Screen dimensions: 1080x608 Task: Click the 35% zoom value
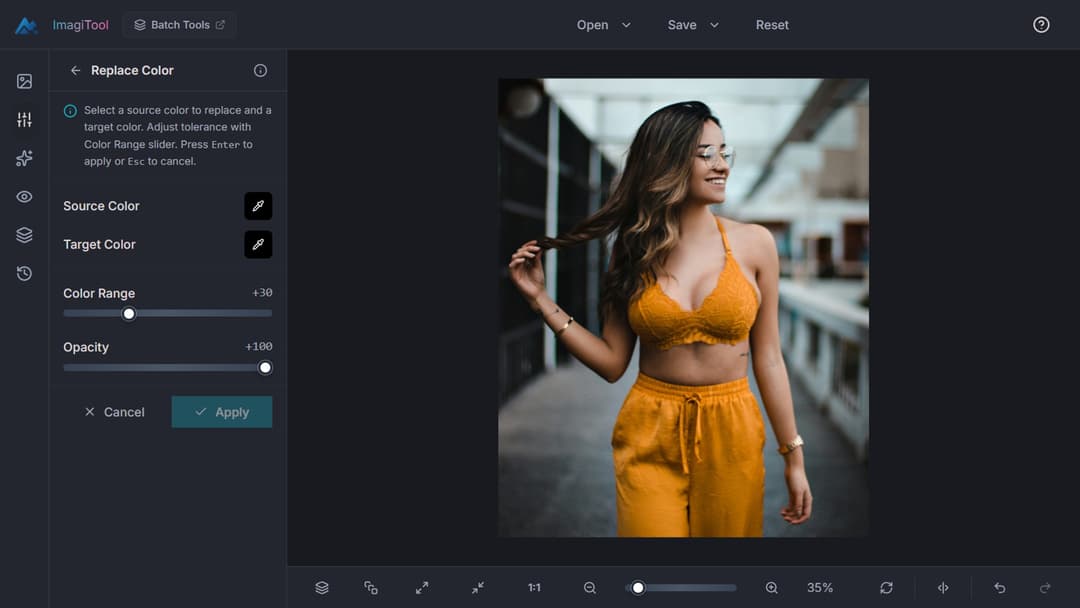point(820,587)
